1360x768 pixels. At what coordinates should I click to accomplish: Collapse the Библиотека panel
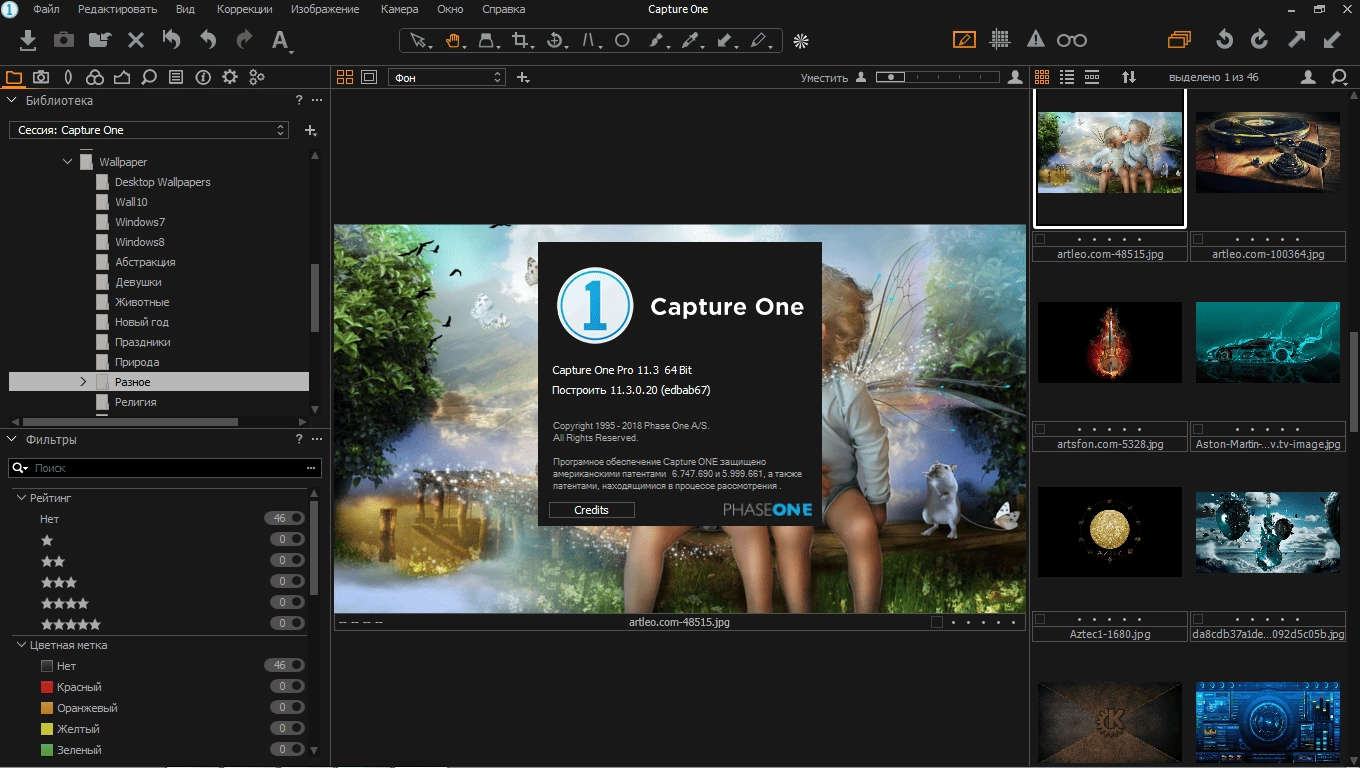point(13,100)
